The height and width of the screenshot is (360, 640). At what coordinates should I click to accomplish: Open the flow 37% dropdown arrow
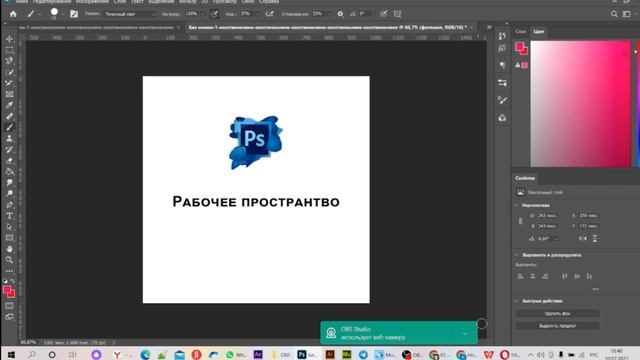click(x=257, y=14)
